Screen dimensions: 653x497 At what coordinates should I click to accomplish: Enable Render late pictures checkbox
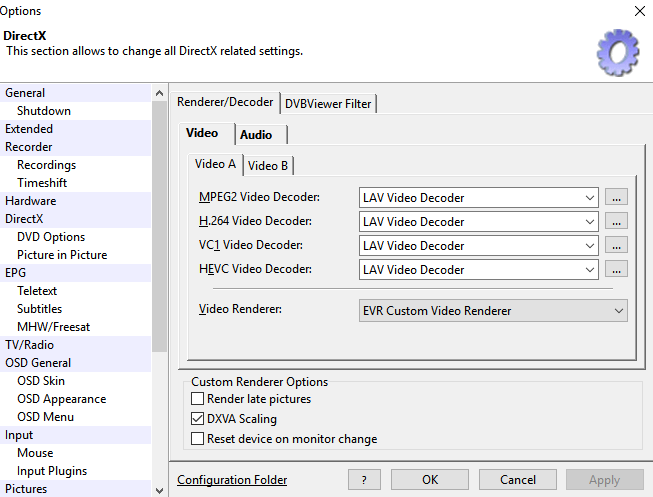197,399
